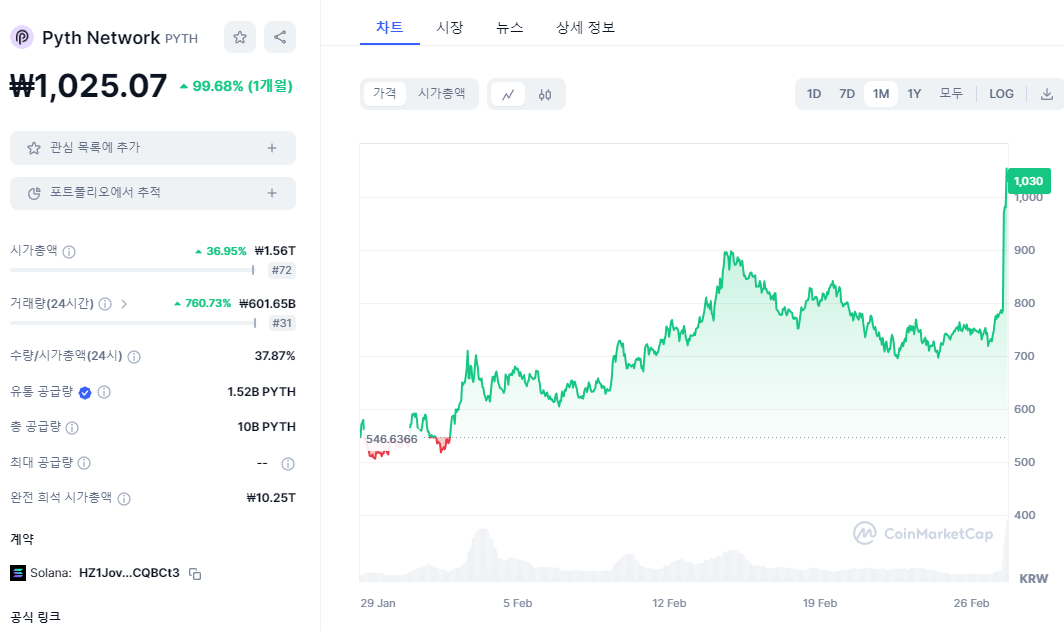
Task: Toggle LOG scale on chart
Action: tap(1001, 94)
